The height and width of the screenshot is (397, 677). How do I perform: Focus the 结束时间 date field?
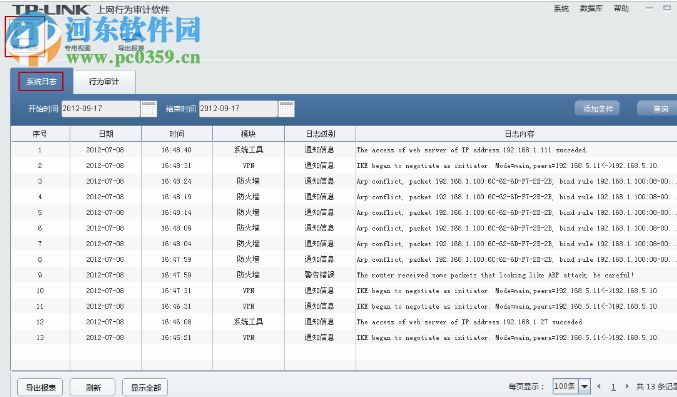point(238,108)
